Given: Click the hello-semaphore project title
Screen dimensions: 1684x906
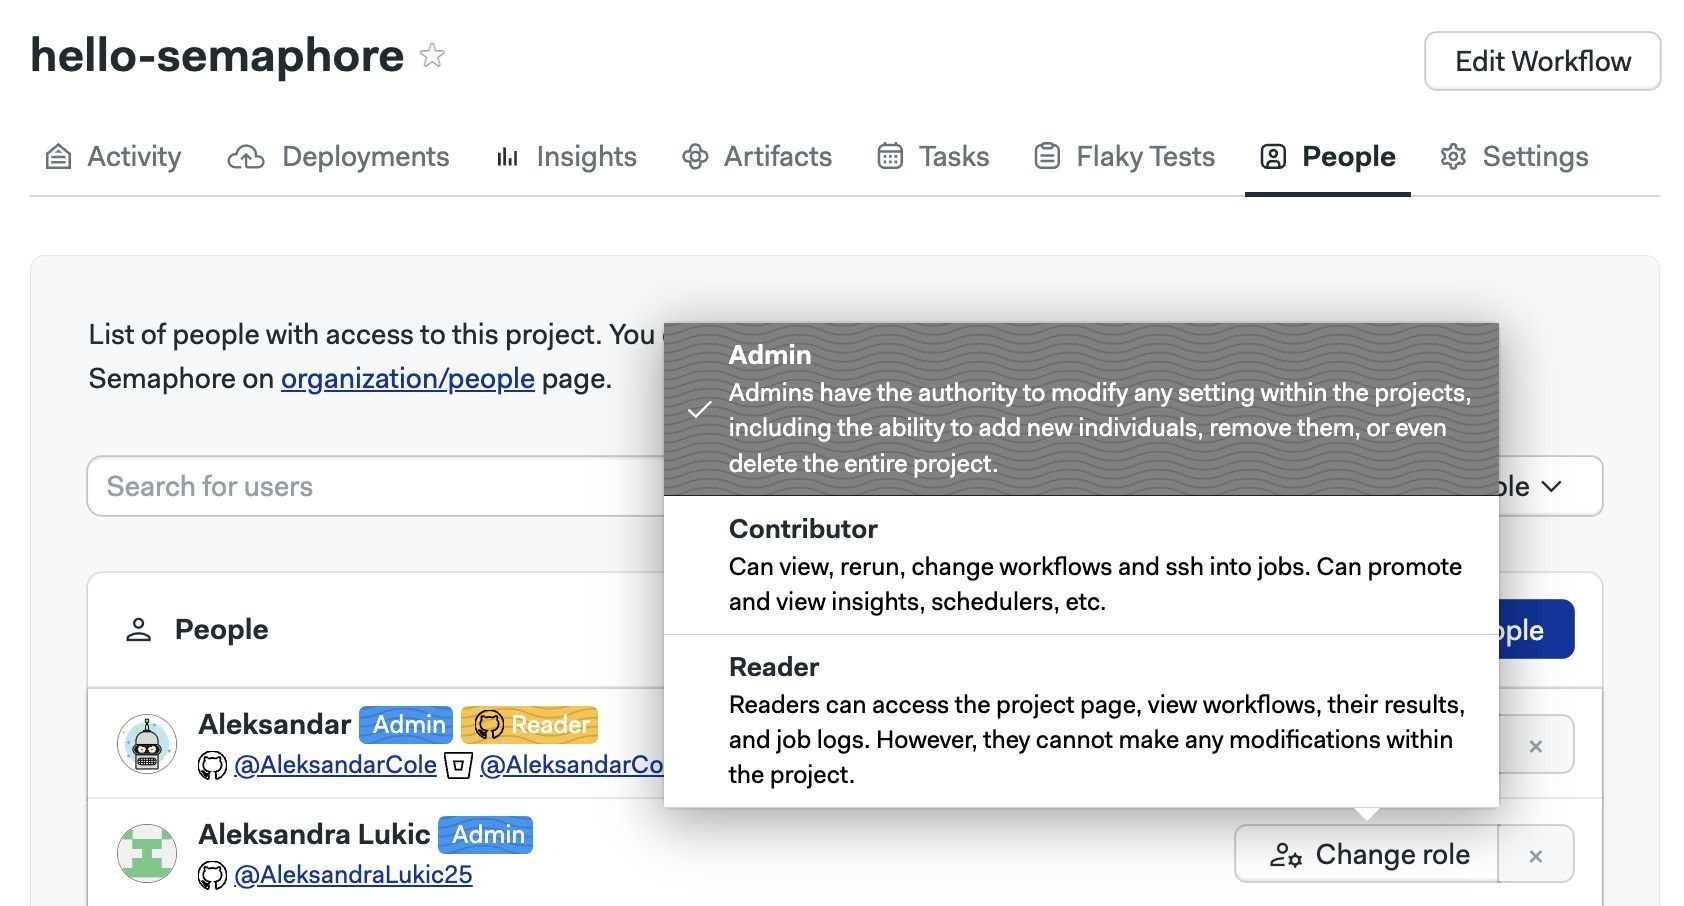Looking at the screenshot, I should 217,55.
